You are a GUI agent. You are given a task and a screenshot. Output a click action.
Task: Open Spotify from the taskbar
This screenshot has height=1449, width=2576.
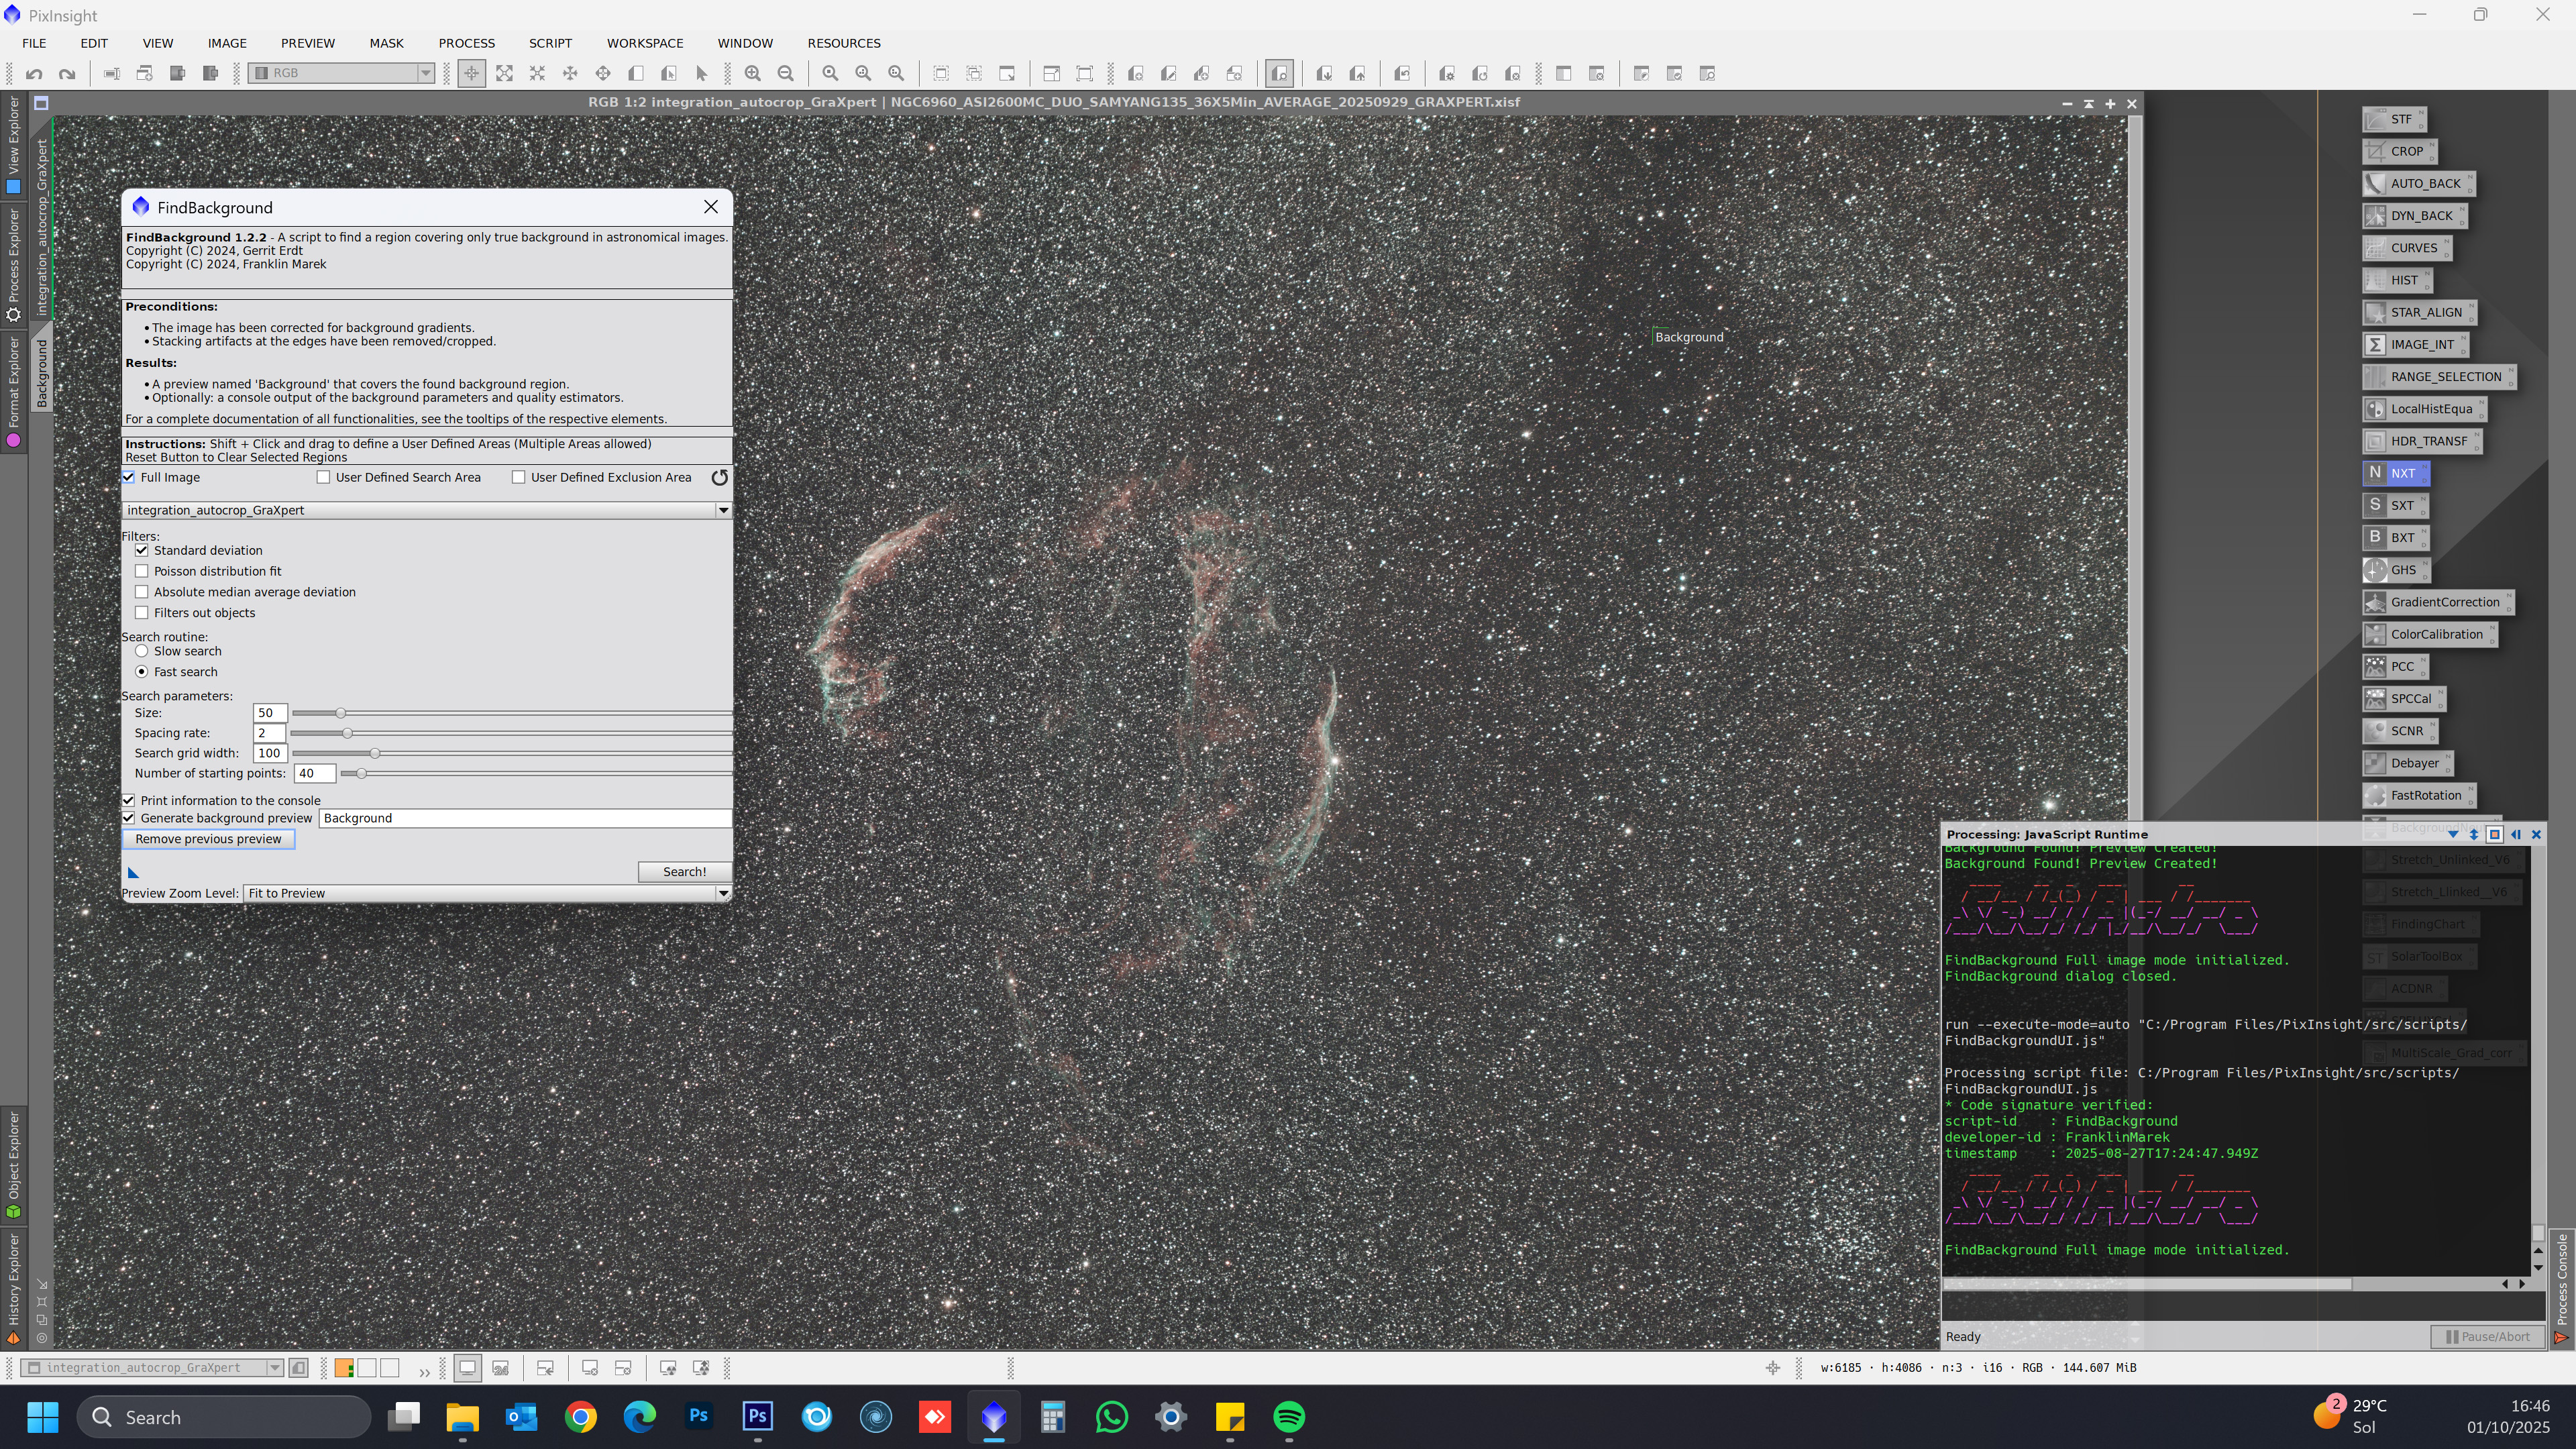[1289, 1417]
